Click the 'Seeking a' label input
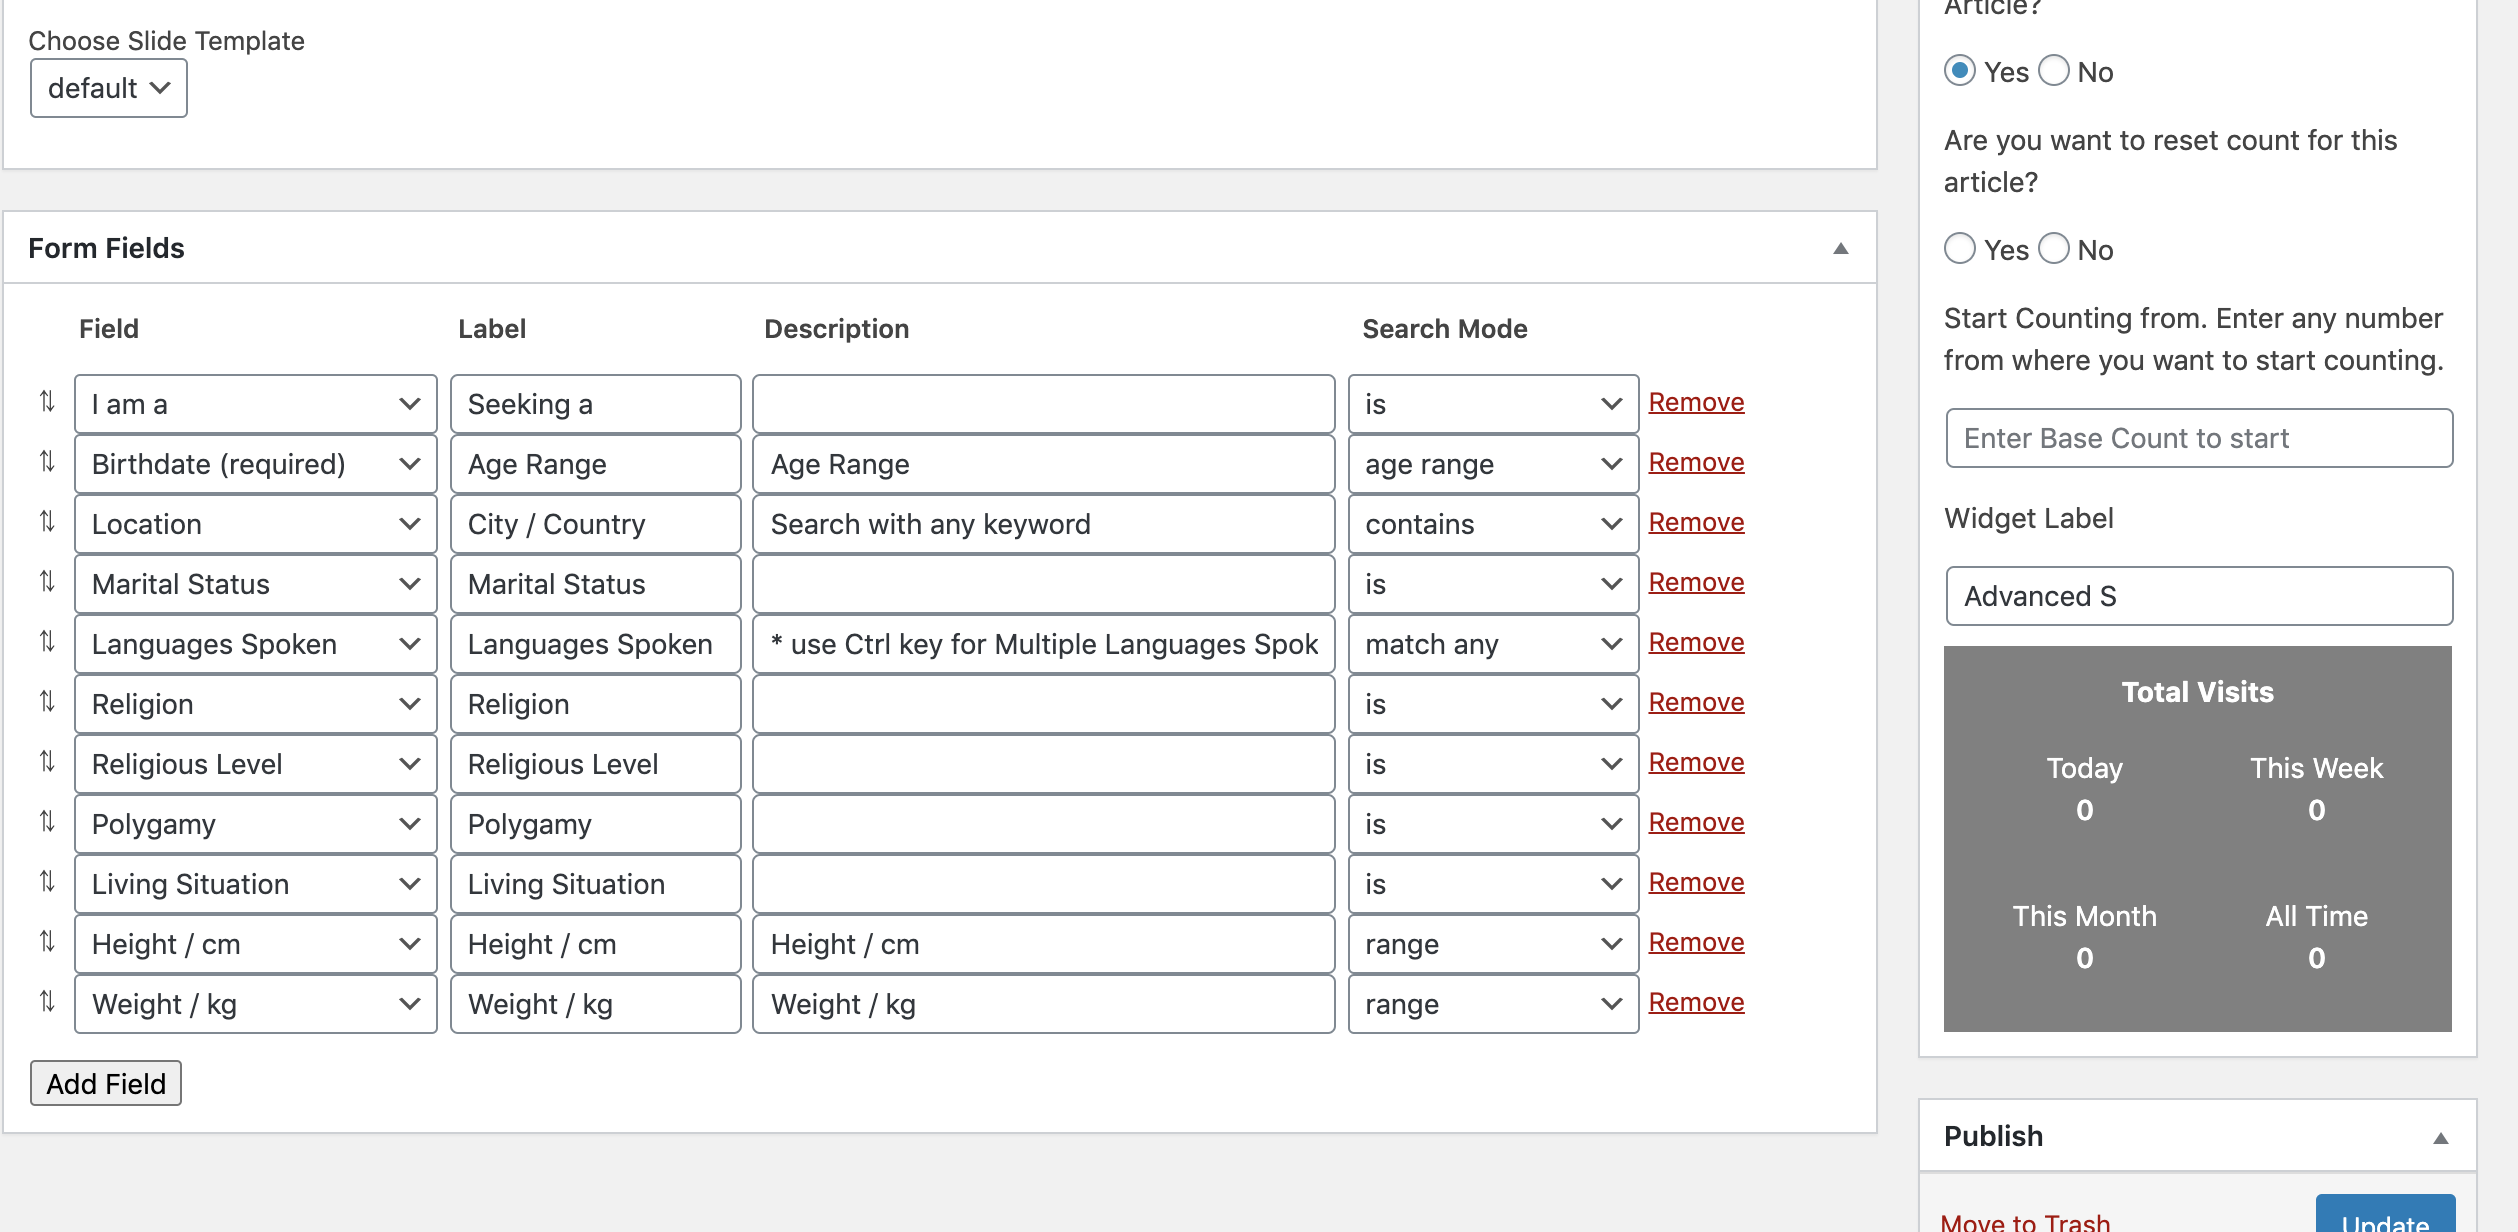This screenshot has width=2518, height=1232. (596, 404)
